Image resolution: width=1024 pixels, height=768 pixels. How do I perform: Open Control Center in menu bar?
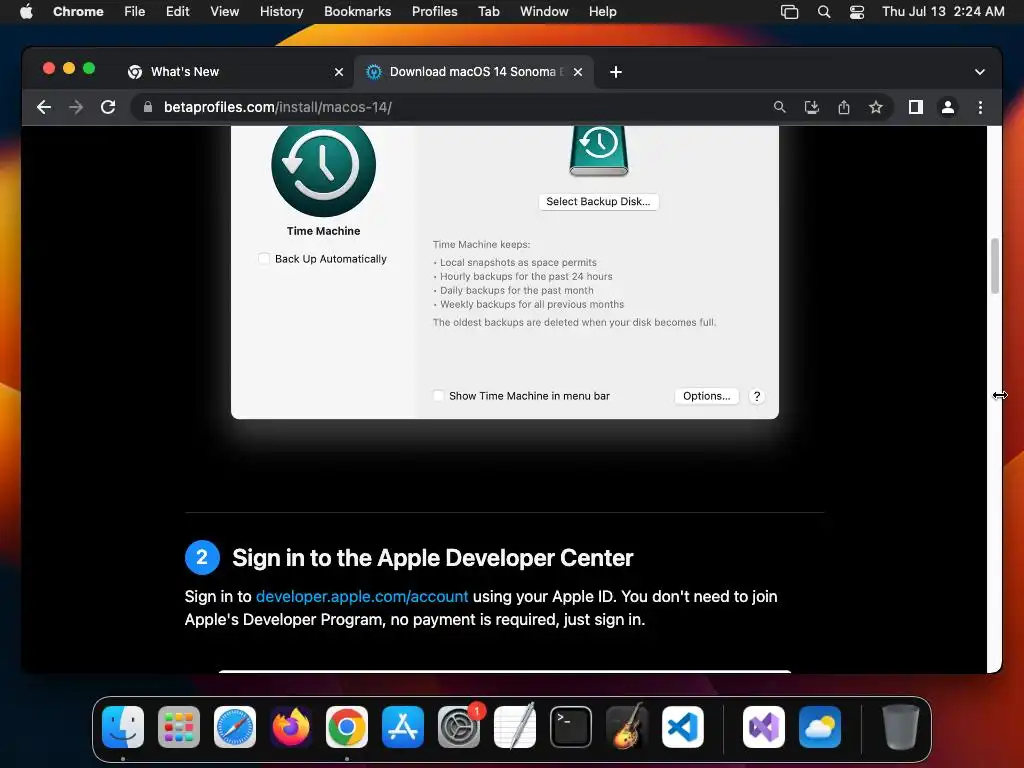coord(857,11)
